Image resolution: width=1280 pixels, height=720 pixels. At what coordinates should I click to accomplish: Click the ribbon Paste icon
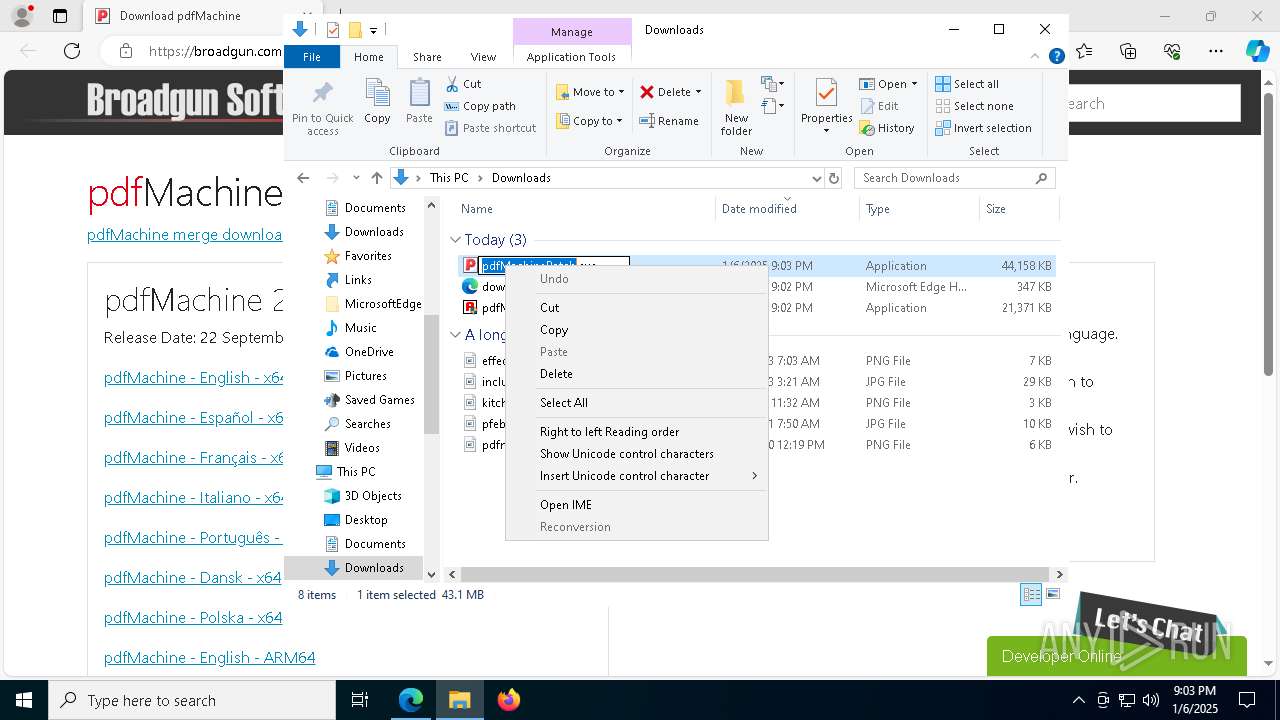[x=419, y=101]
